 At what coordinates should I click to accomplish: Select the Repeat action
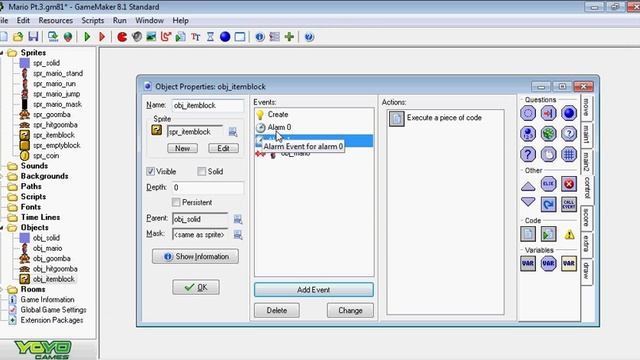(548, 204)
